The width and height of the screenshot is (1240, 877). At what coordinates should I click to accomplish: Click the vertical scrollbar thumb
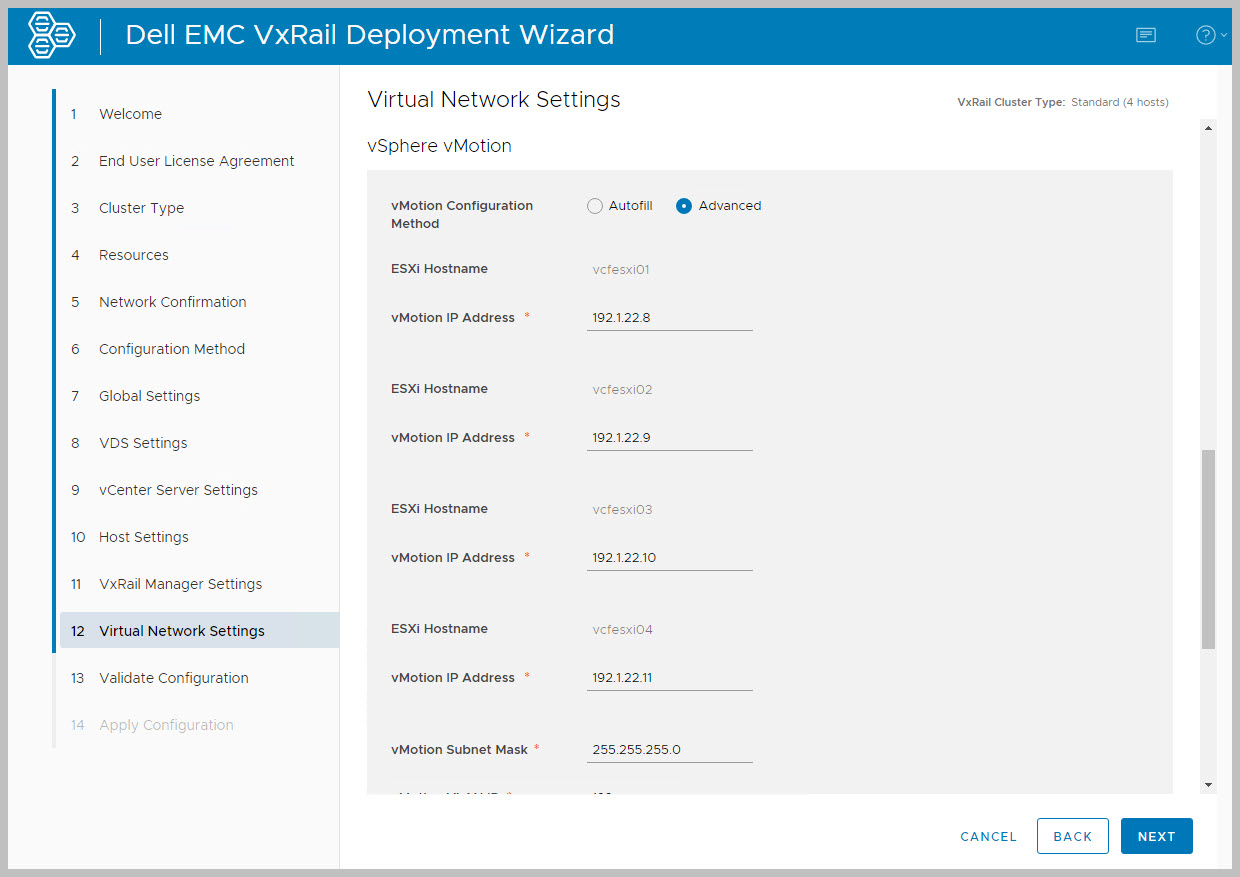coord(1209,549)
